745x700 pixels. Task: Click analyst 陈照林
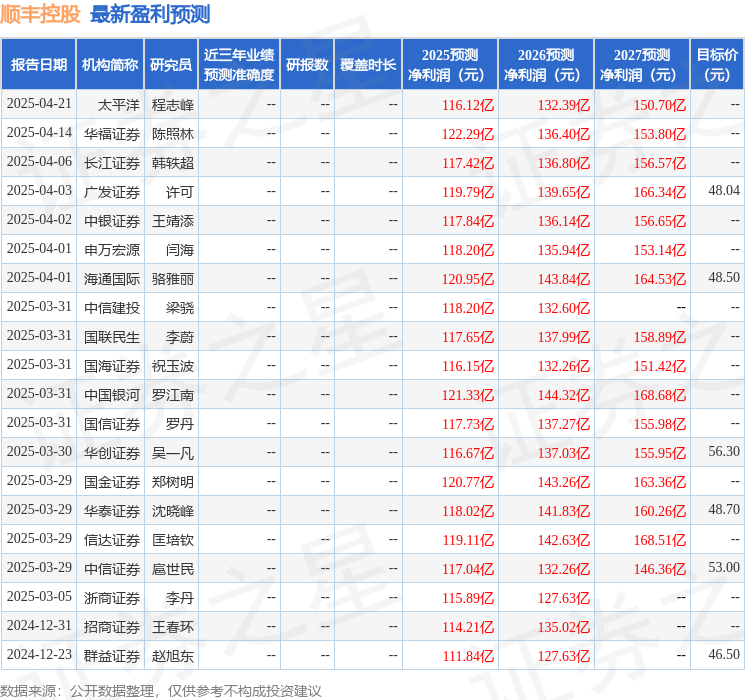coord(173,134)
